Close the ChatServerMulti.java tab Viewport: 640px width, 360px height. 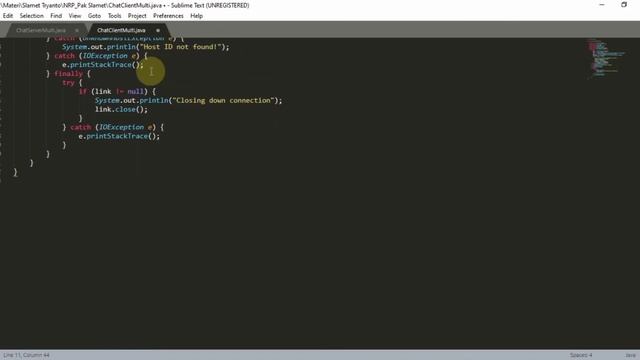click(x=77, y=30)
